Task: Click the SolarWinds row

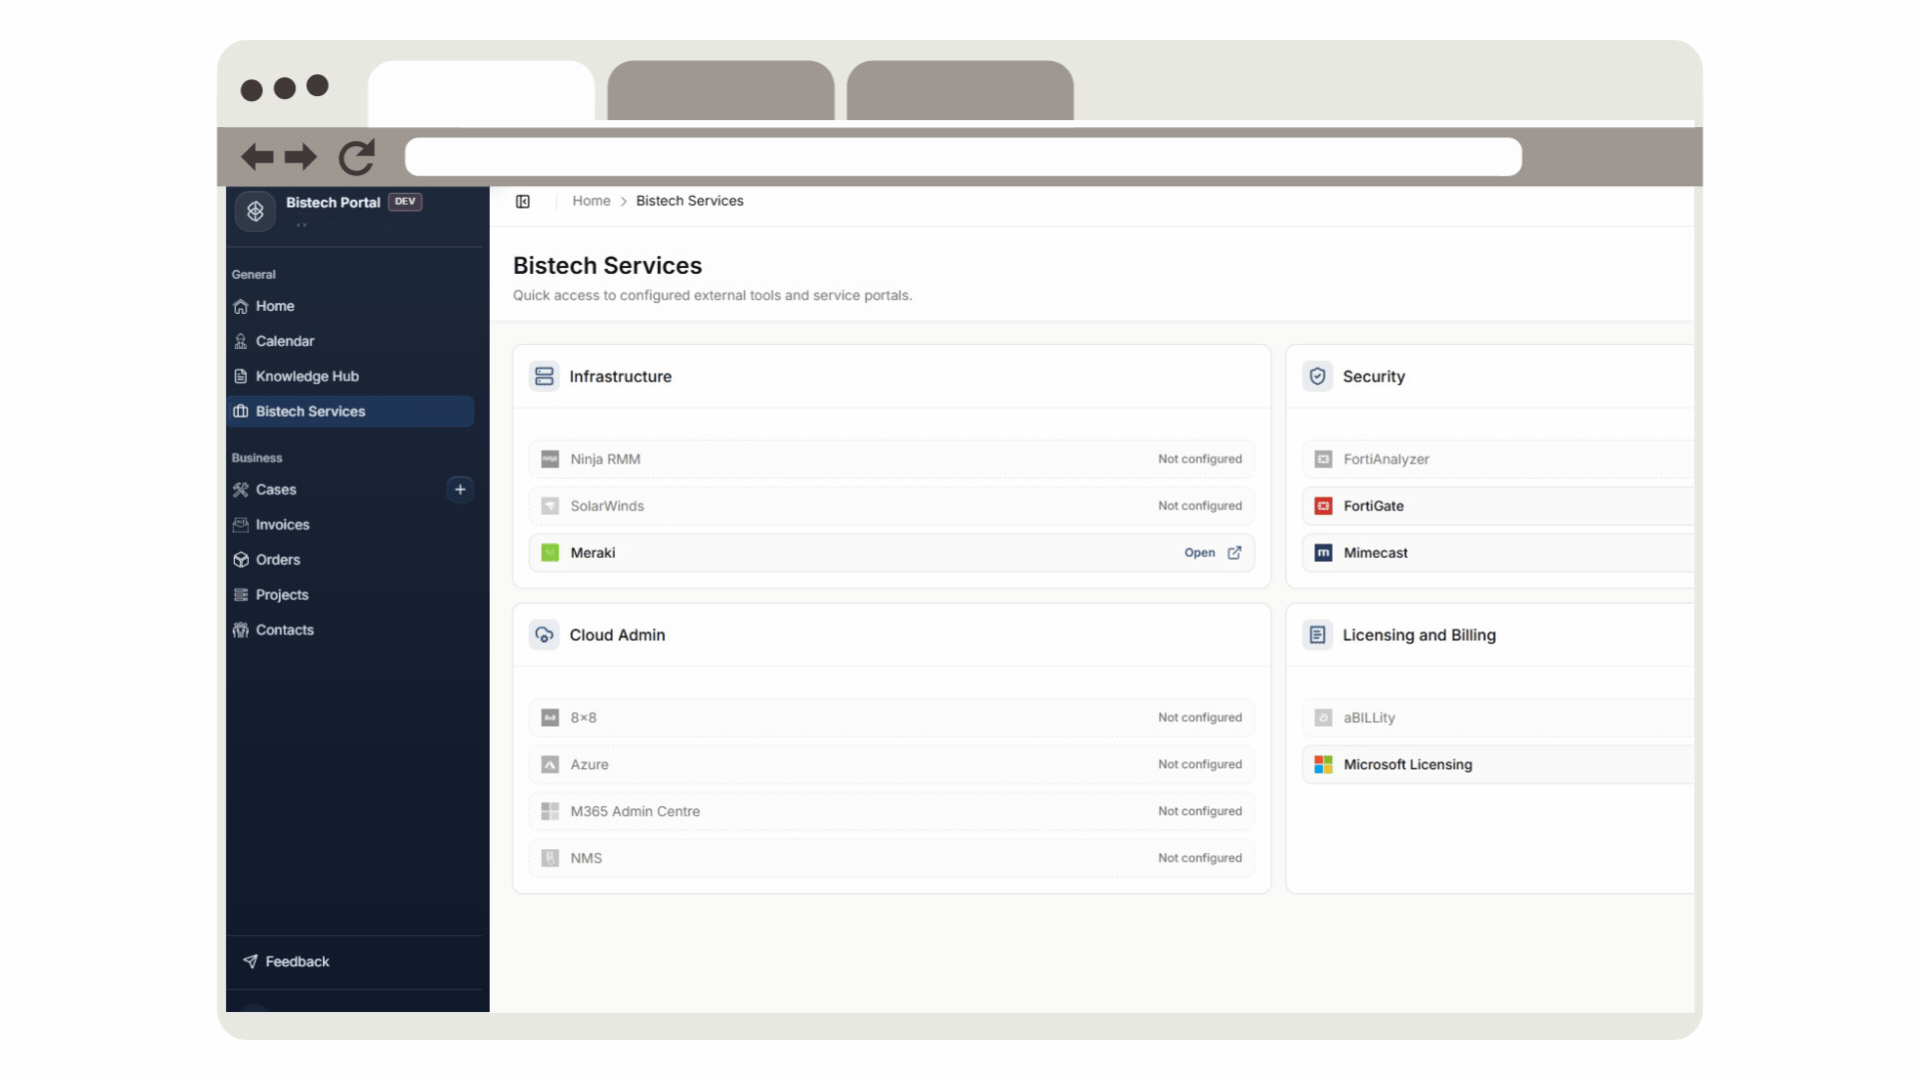Action: pos(891,506)
